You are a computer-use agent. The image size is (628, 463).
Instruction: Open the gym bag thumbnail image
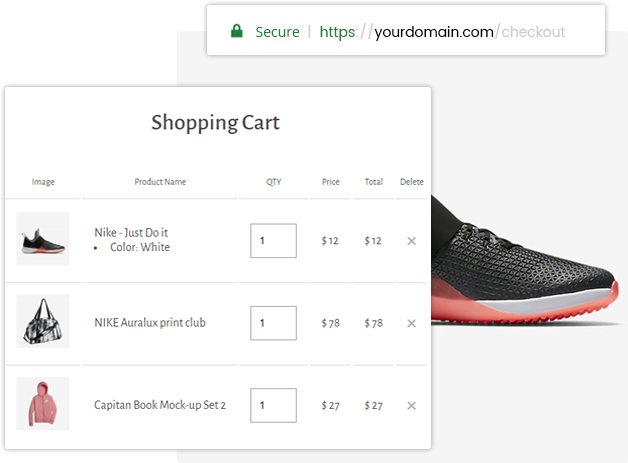click(x=43, y=321)
